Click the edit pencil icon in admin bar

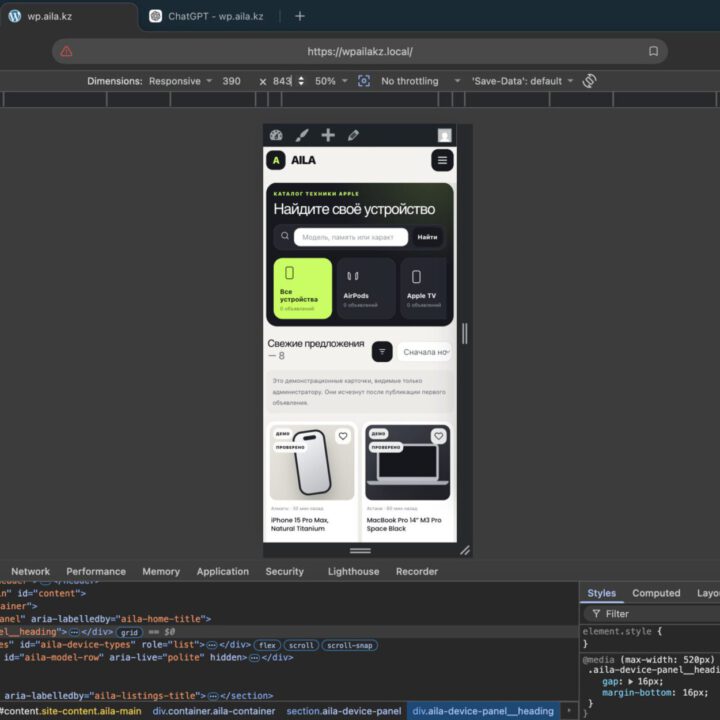(353, 135)
